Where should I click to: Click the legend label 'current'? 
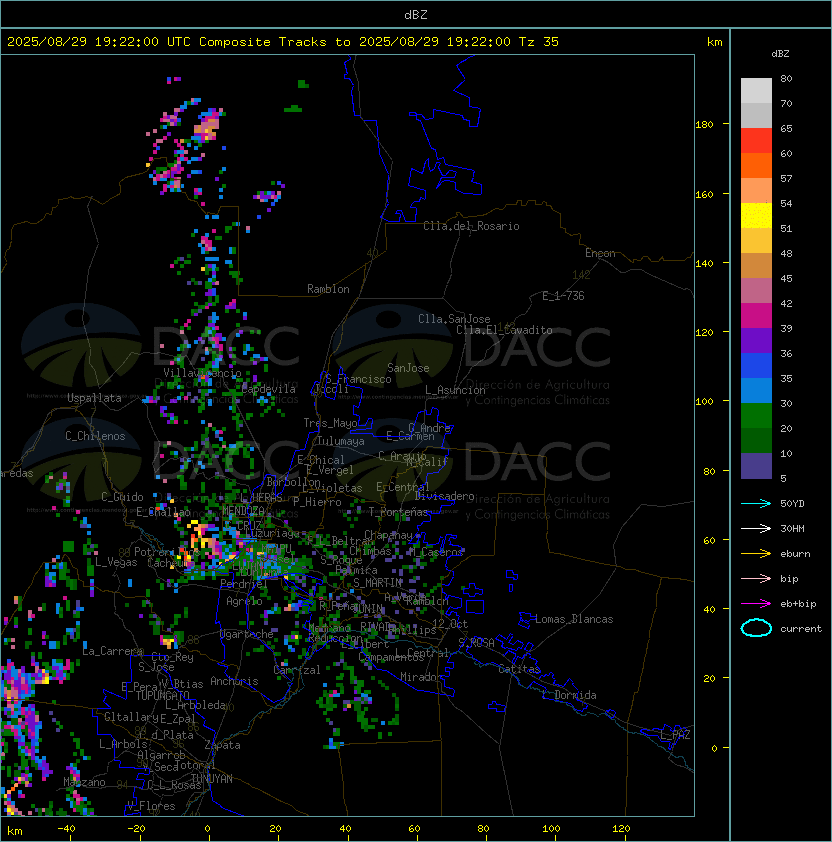pyautogui.click(x=801, y=629)
